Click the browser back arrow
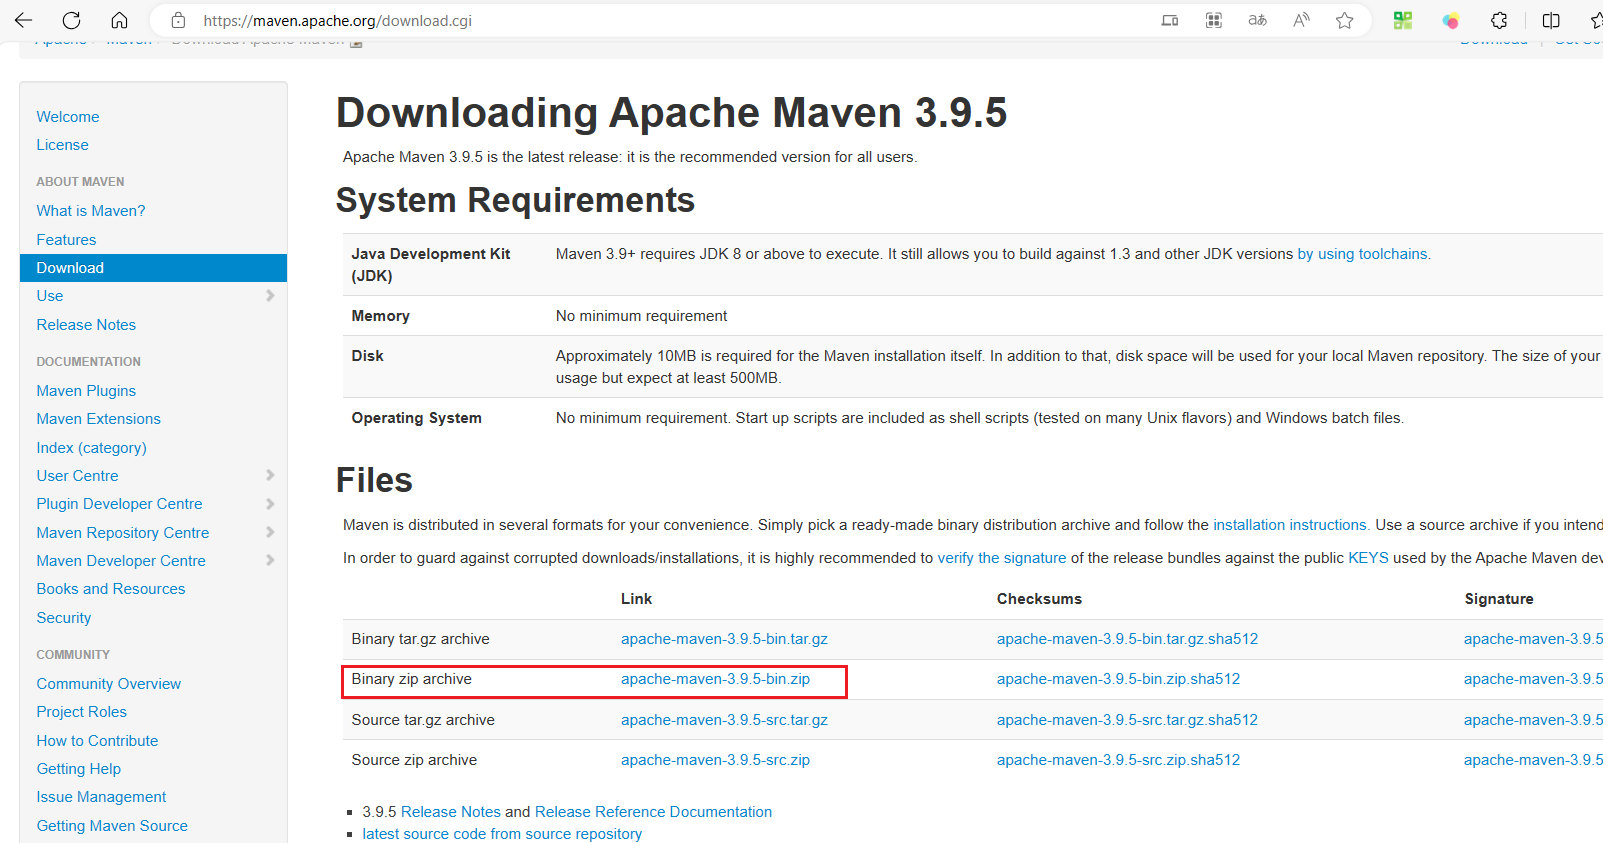 pos(24,20)
